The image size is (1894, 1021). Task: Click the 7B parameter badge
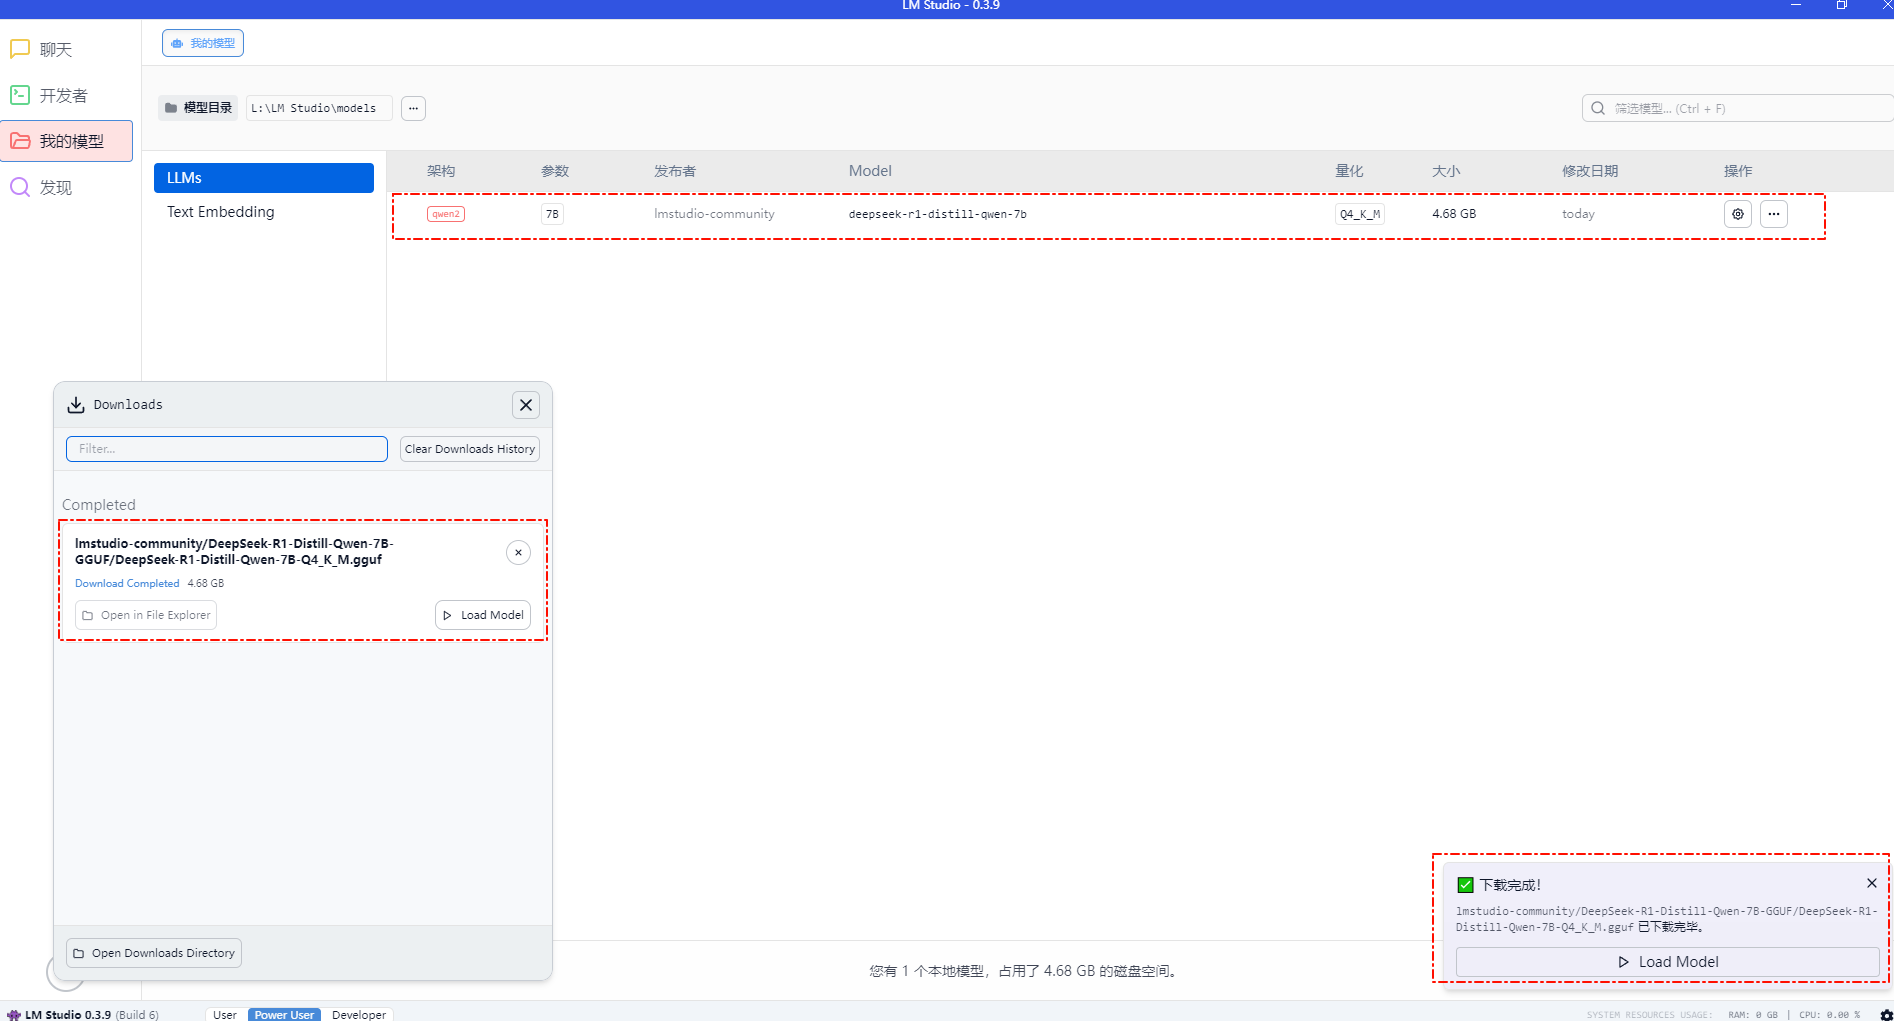coord(552,214)
